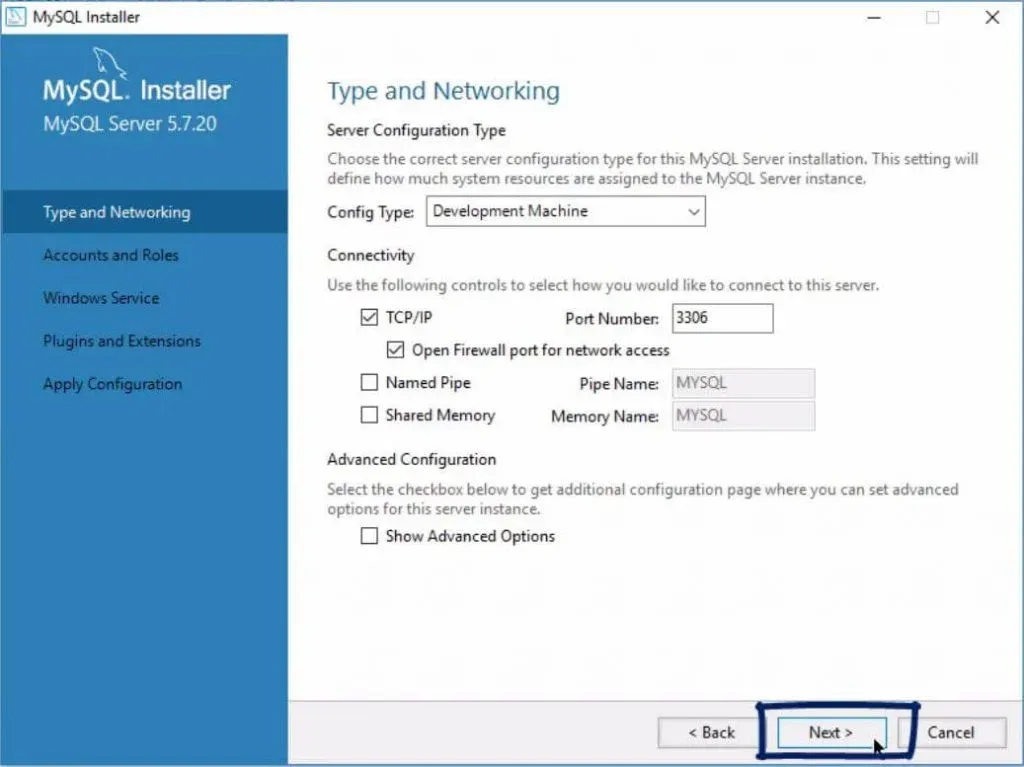Image resolution: width=1024 pixels, height=767 pixels.
Task: Check Show Advanced Options
Action: [x=369, y=536]
